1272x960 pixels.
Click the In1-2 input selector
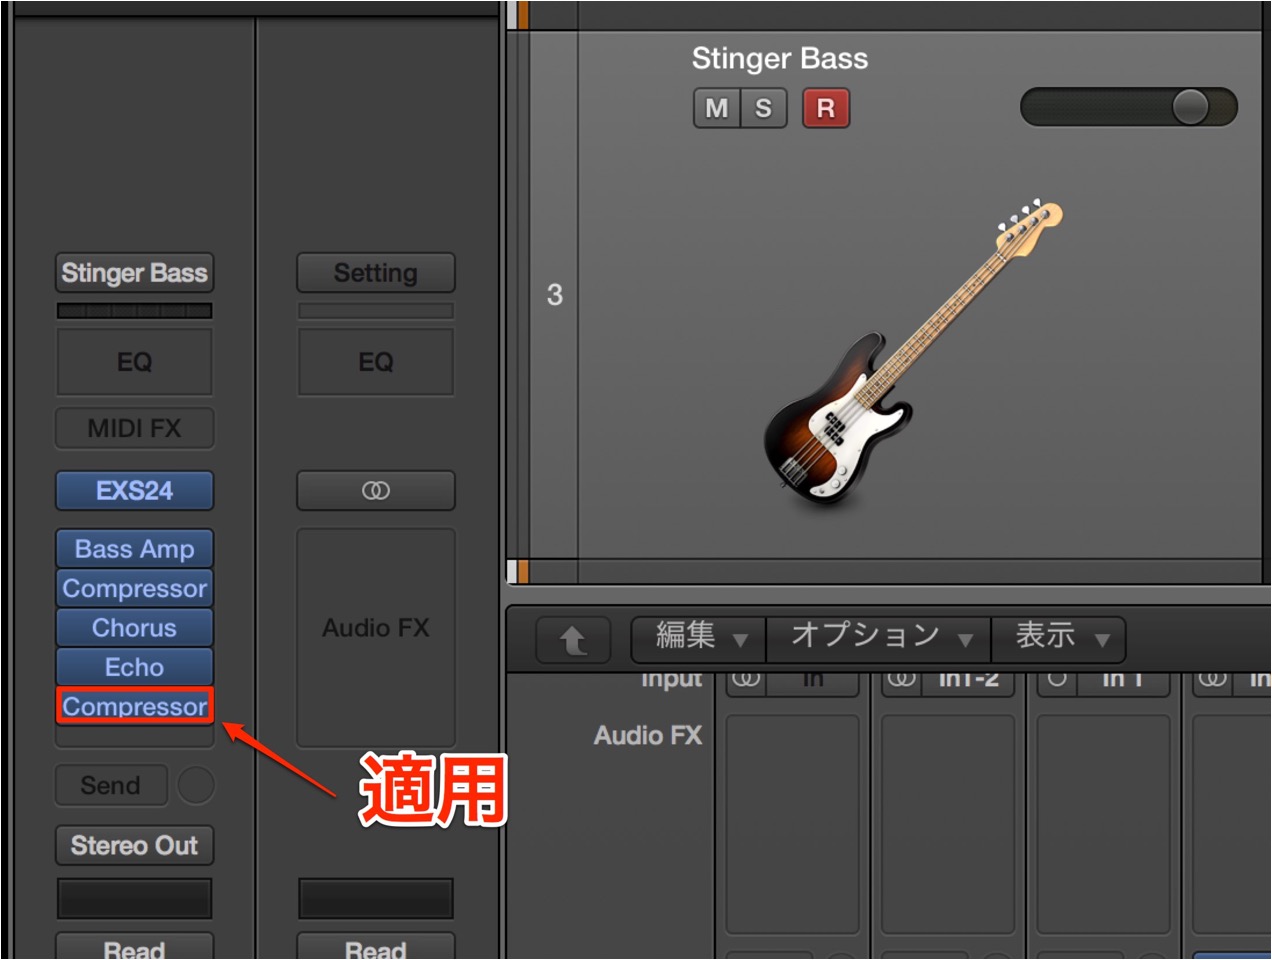968,681
